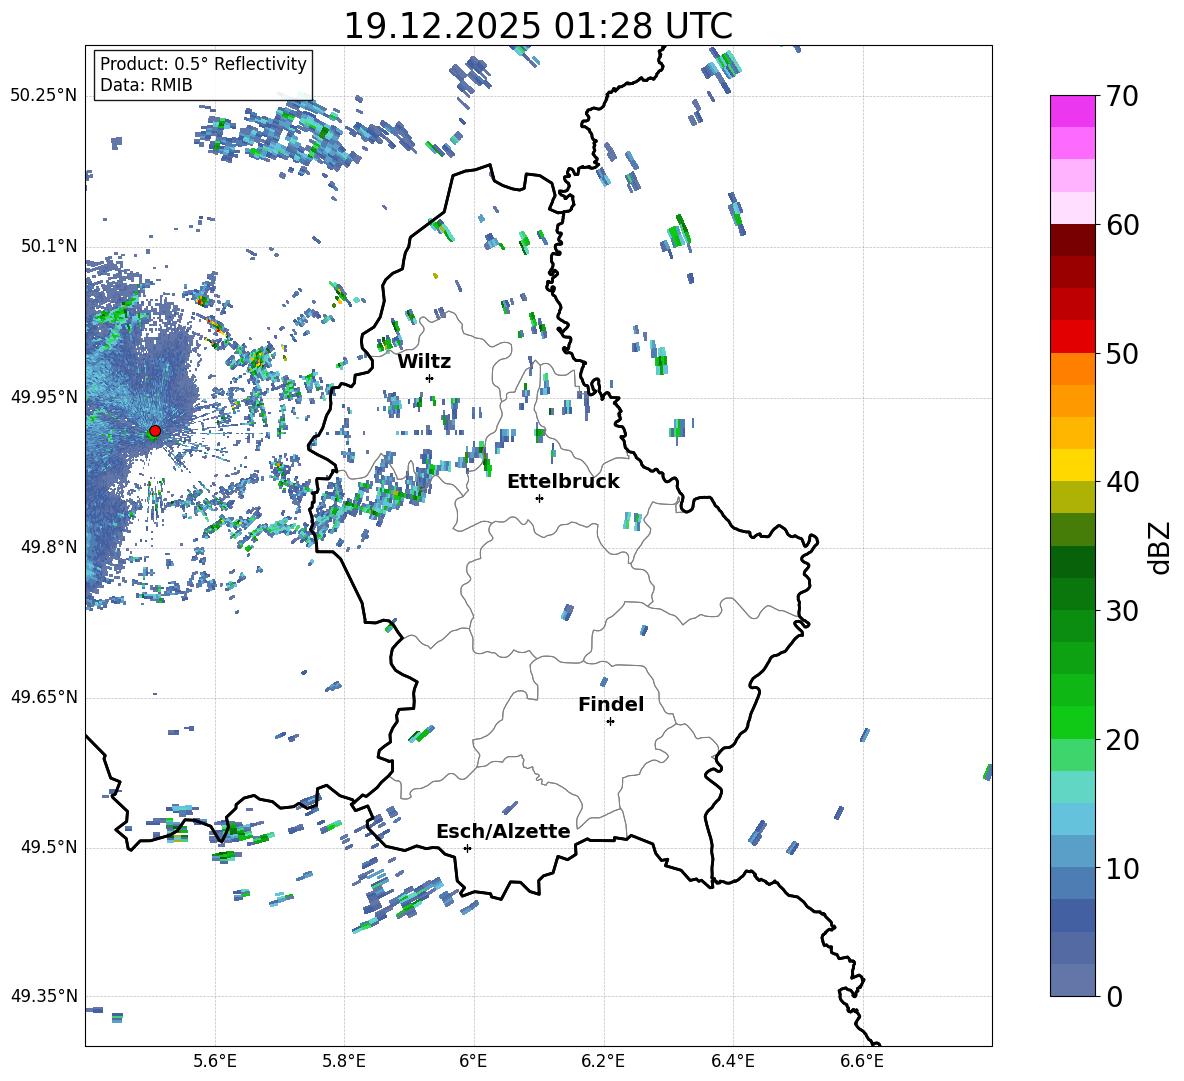Click the Product 0.5° Reflectivity info box
Image resolution: width=1184 pixels, height=1081 pixels.
203,75
